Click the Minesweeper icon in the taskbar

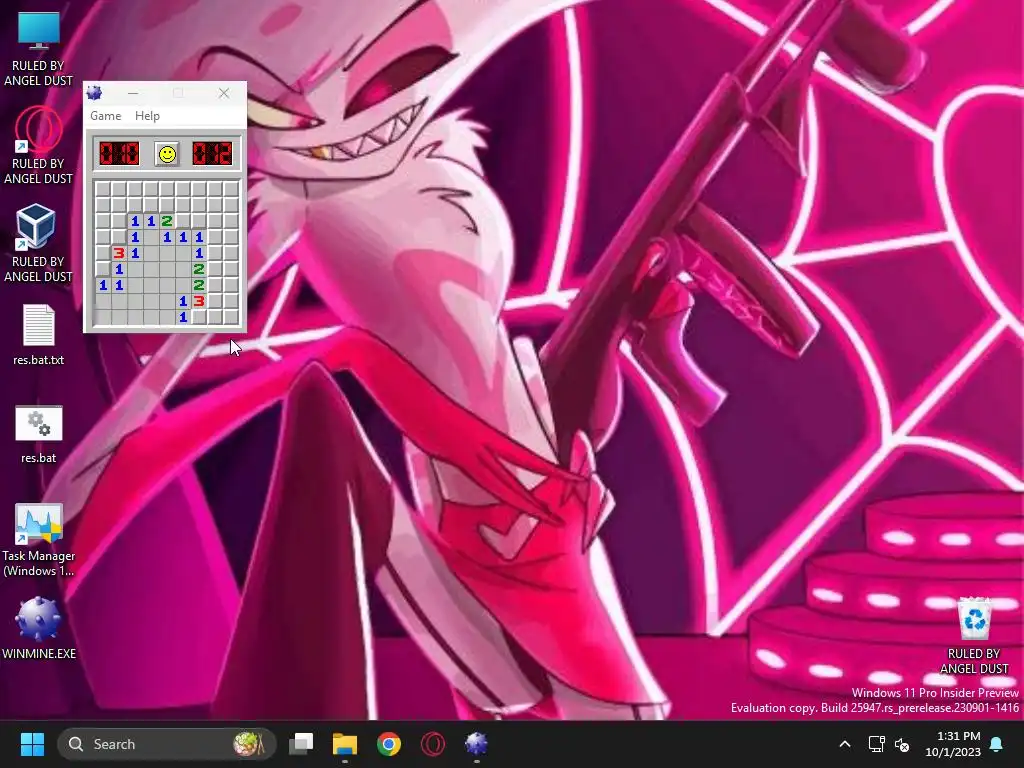(476, 744)
